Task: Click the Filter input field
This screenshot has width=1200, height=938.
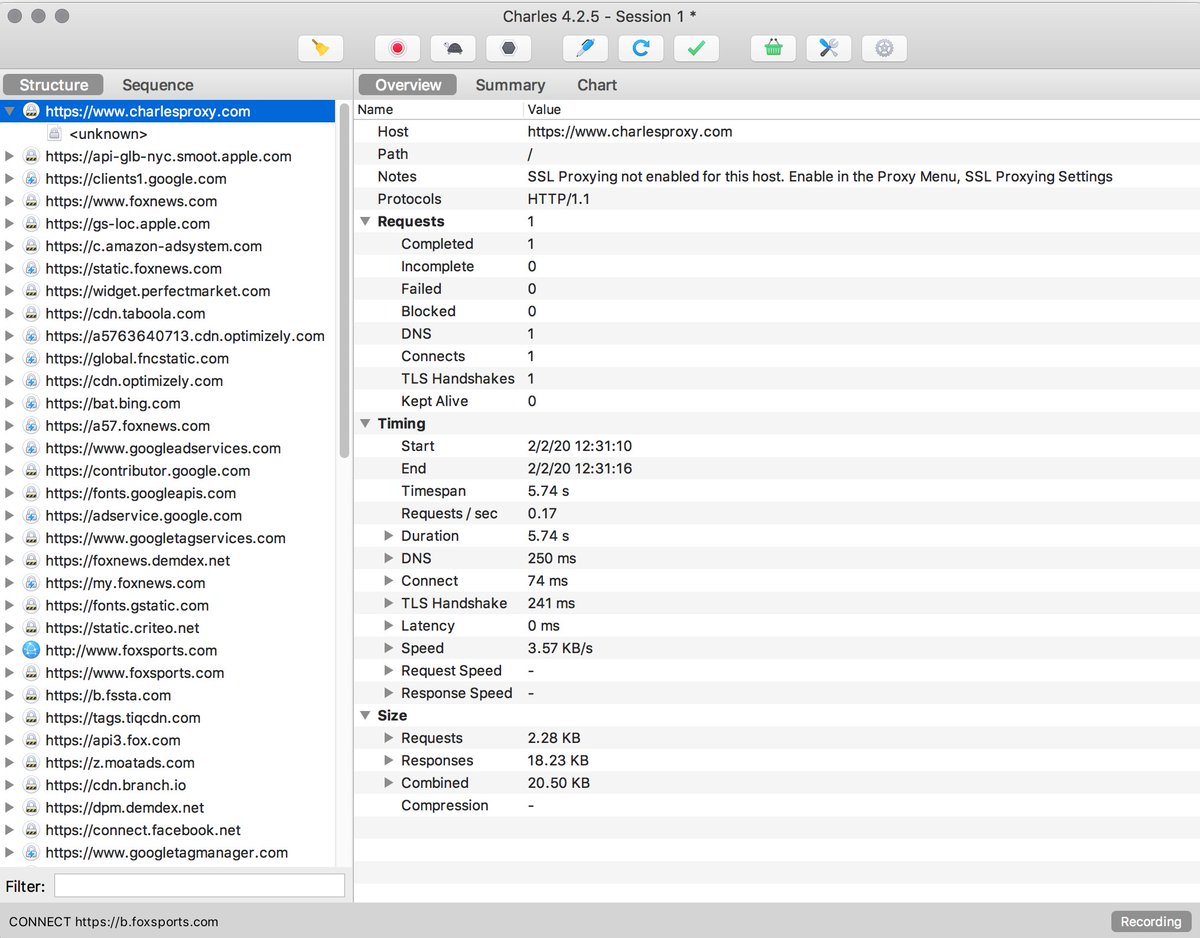Action: tap(199, 886)
